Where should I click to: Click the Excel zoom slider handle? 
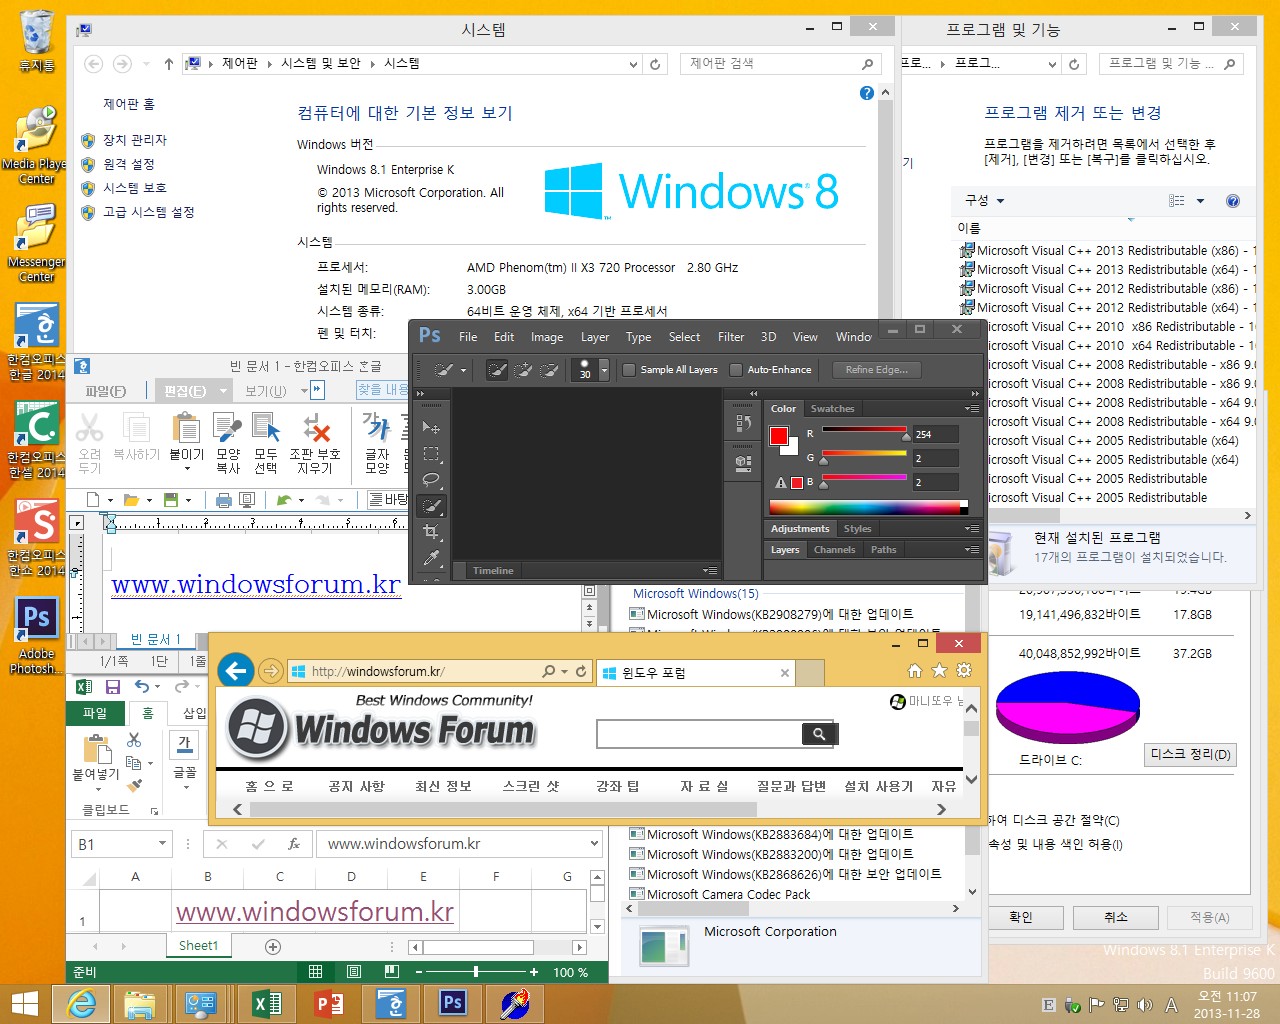click(x=475, y=971)
